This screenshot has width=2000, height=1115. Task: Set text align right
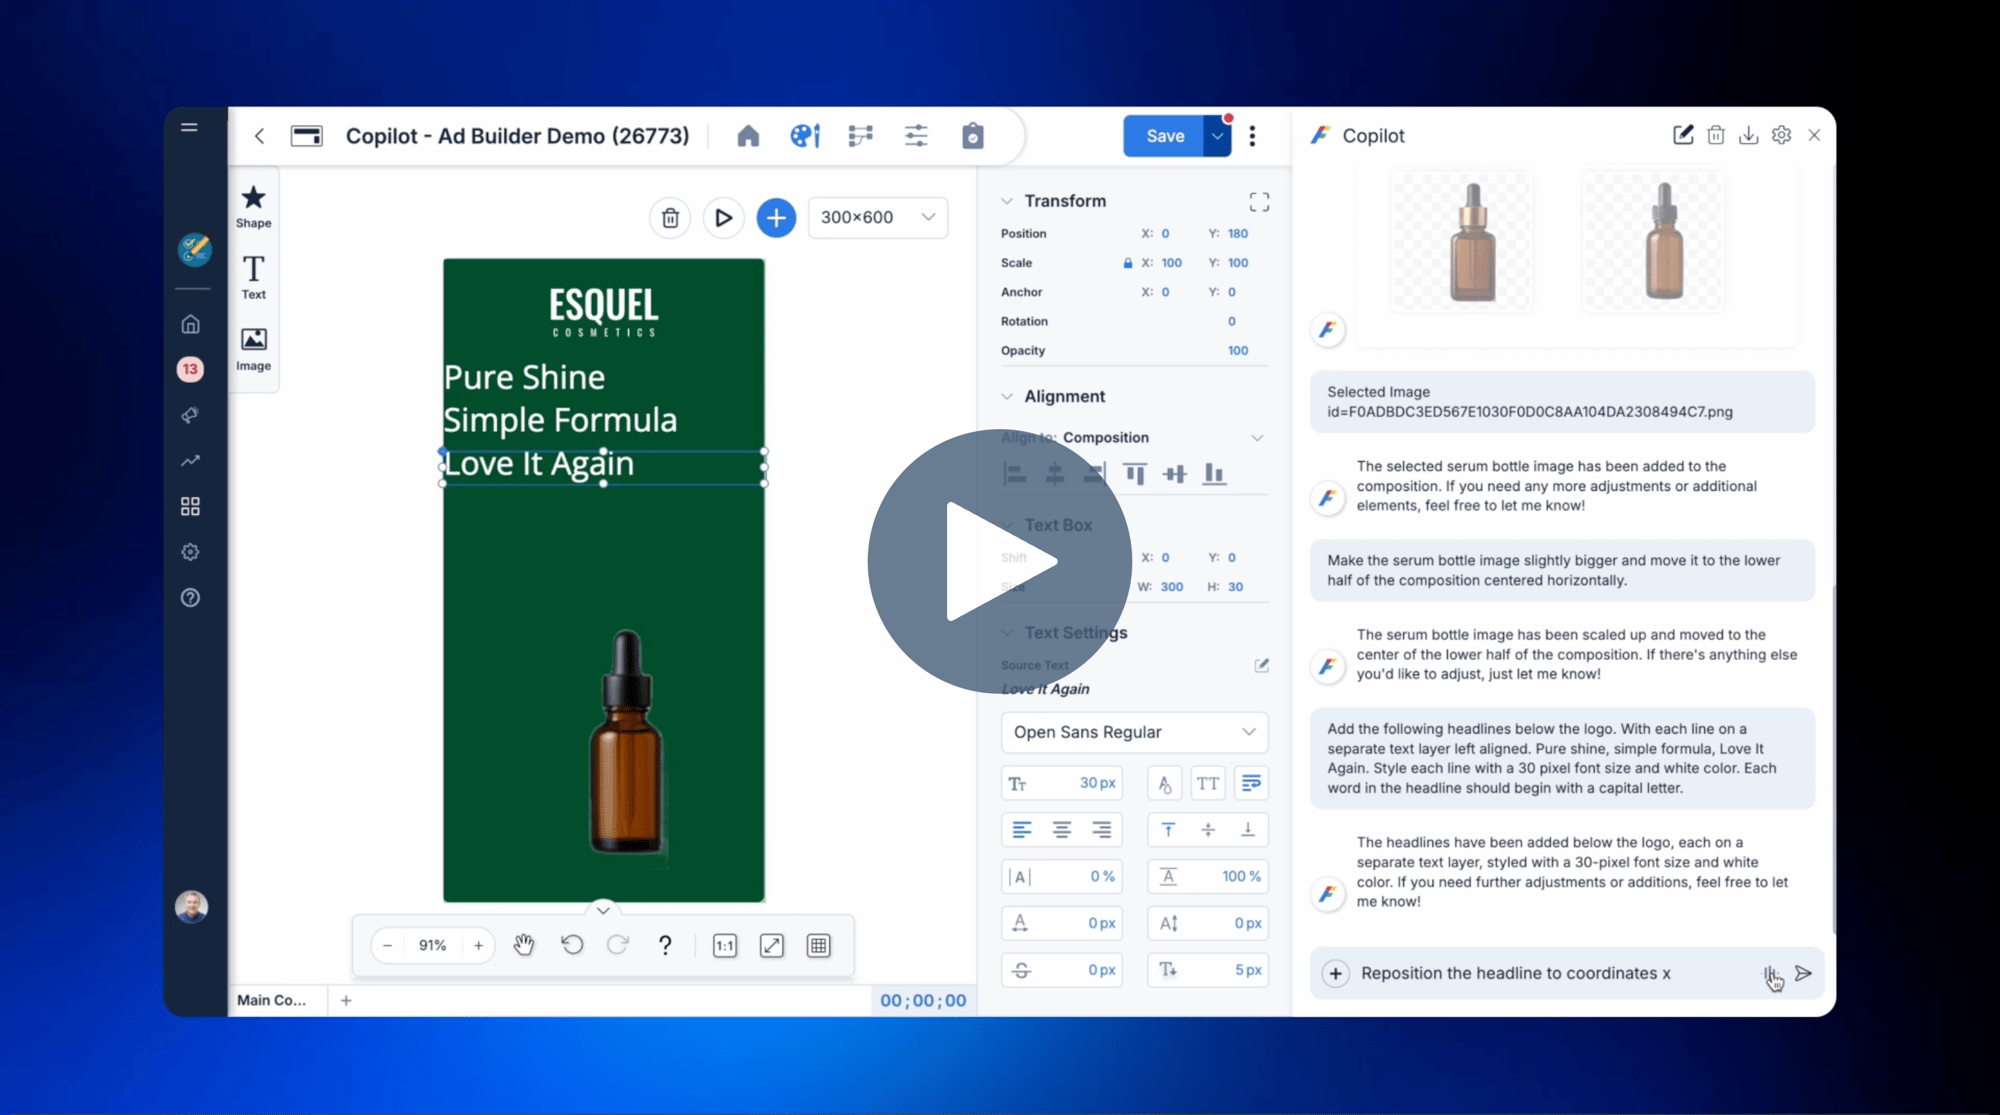(x=1101, y=830)
